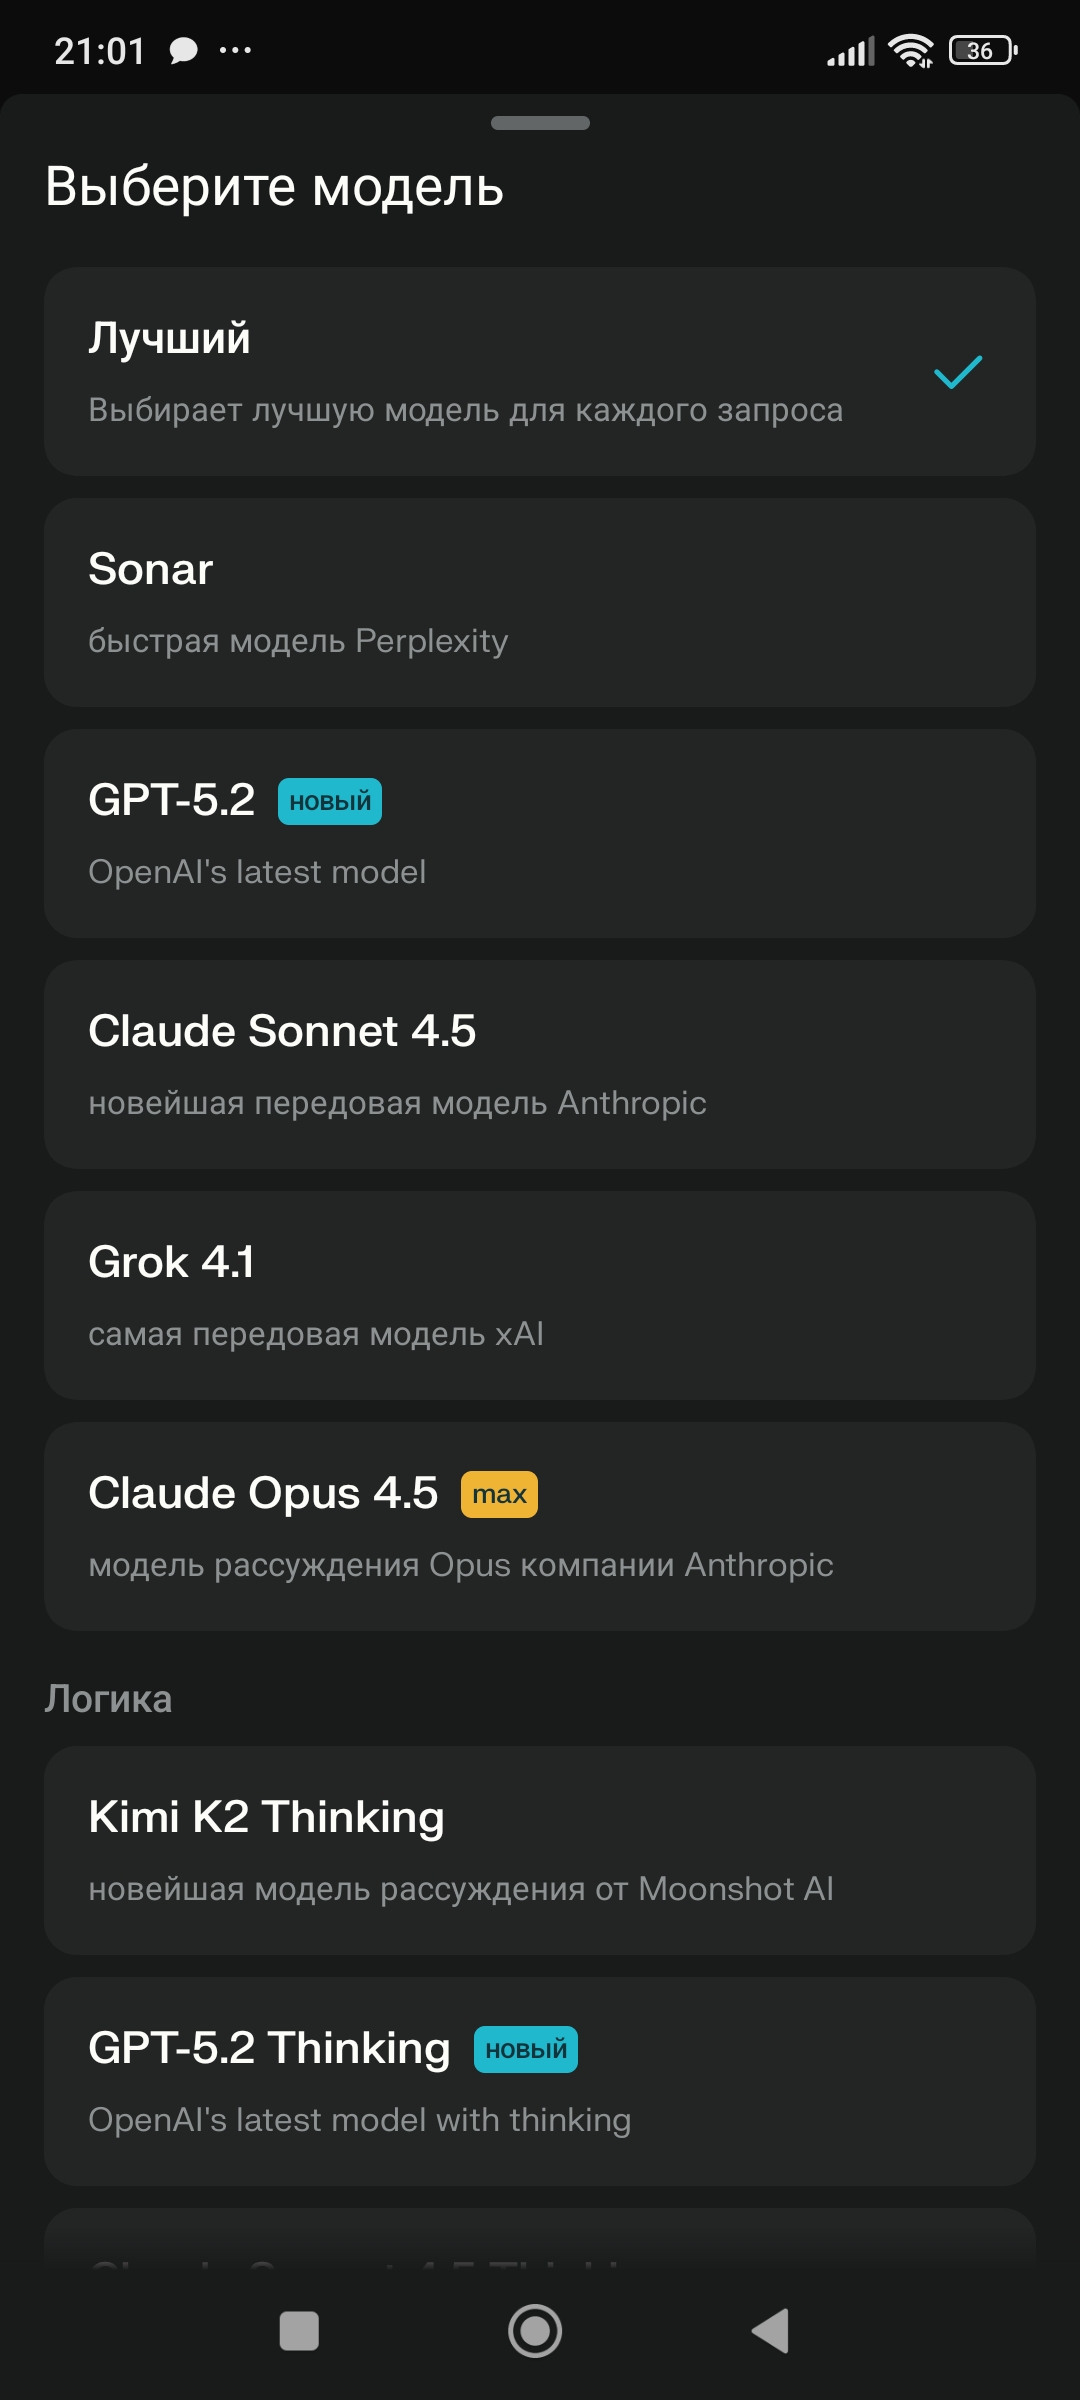Tap the max badge on Claude Opus 4.5
The width and height of the screenshot is (1080, 2400).
click(x=499, y=1494)
